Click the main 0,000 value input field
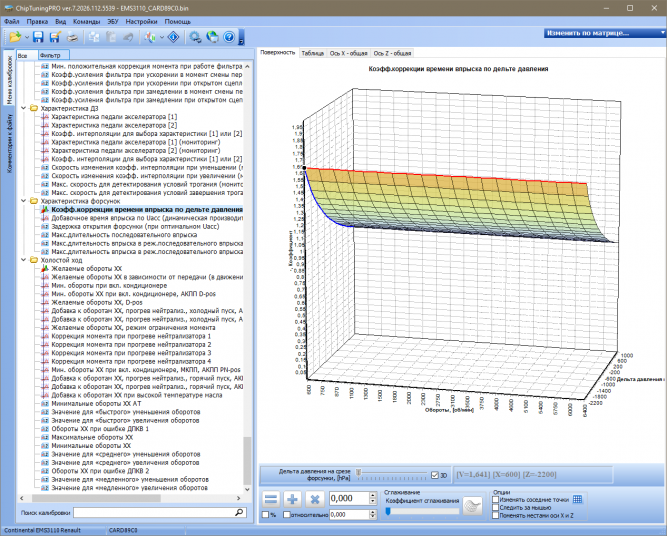 click(349, 498)
